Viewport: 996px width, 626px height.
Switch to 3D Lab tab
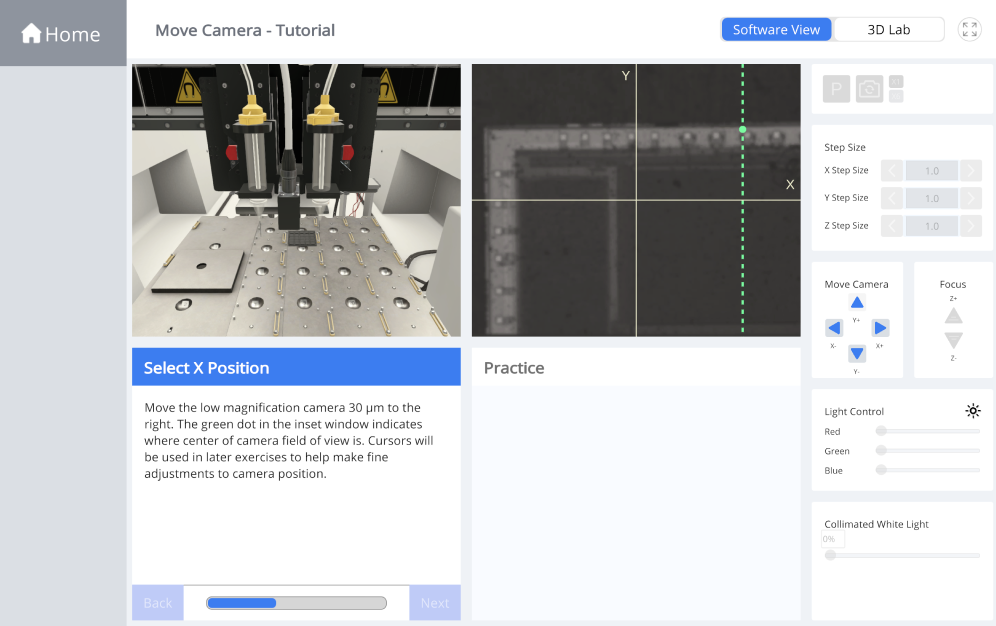pyautogui.click(x=889, y=30)
